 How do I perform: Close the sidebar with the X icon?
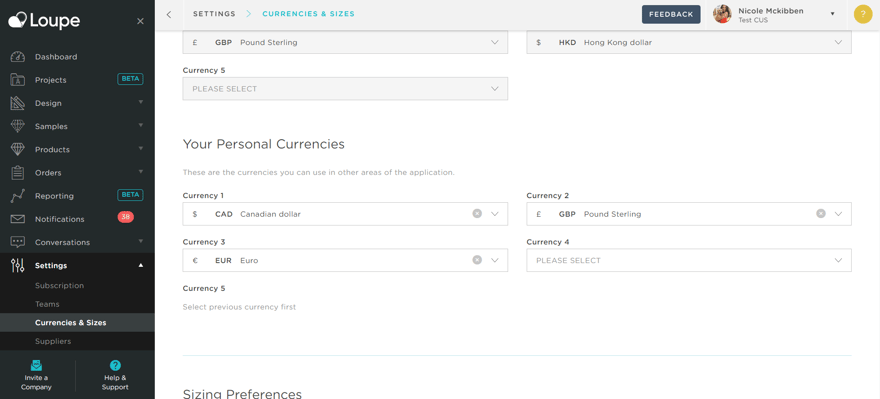140,21
